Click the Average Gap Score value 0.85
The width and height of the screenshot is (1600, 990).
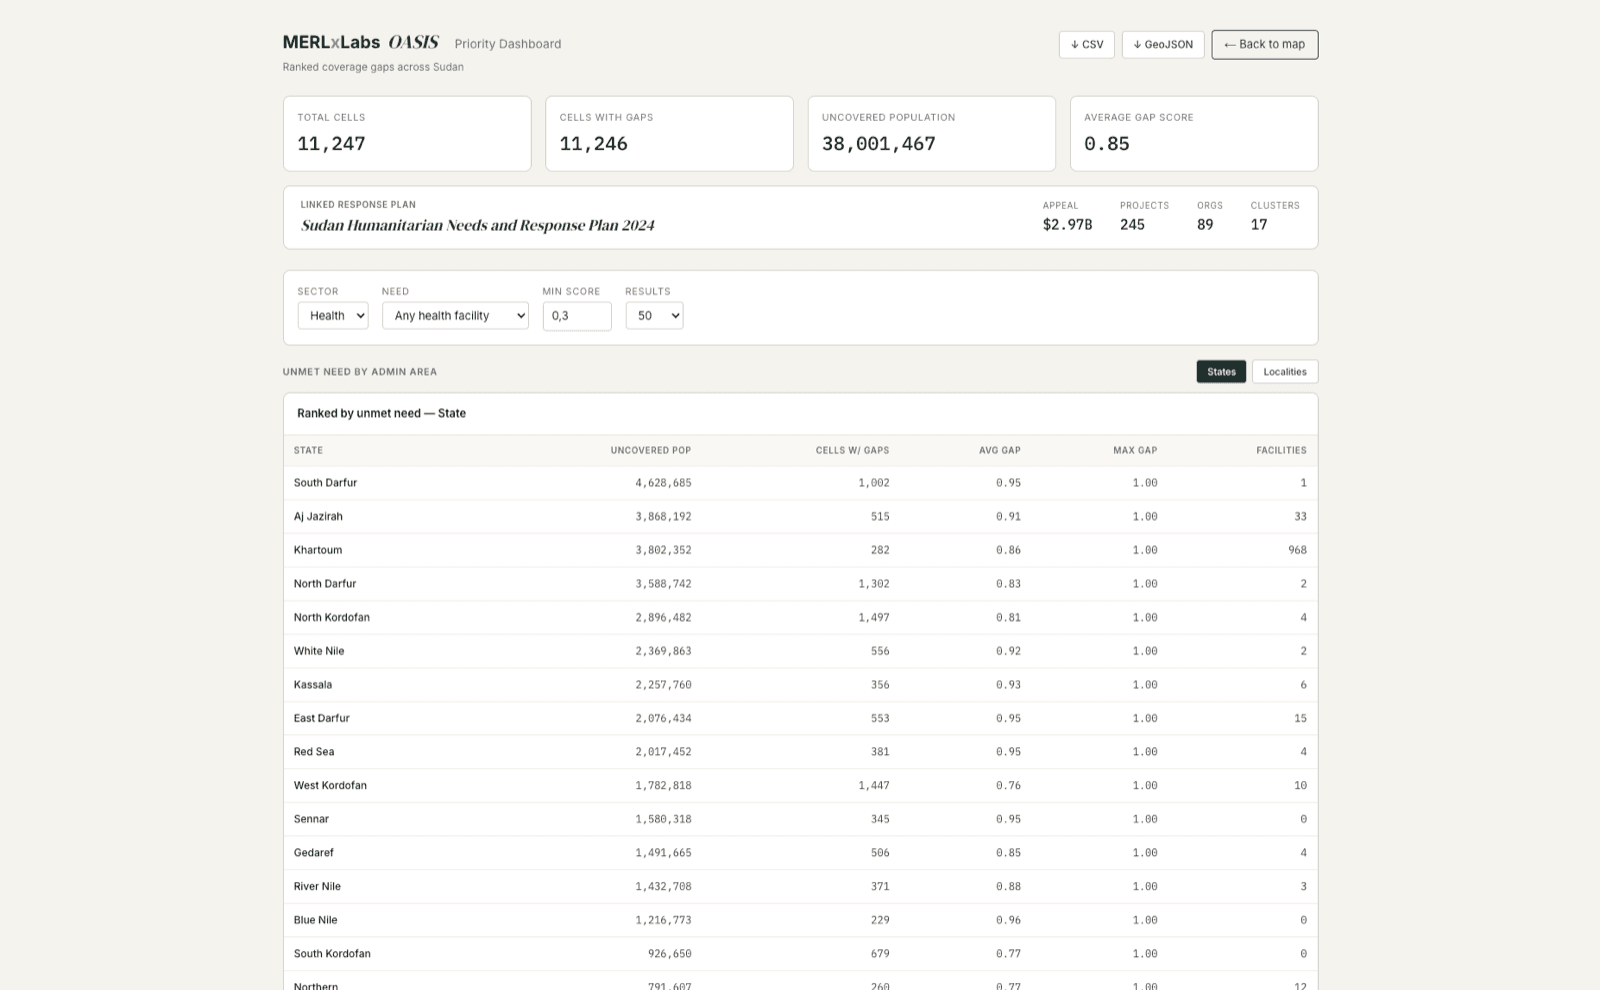(x=1107, y=144)
